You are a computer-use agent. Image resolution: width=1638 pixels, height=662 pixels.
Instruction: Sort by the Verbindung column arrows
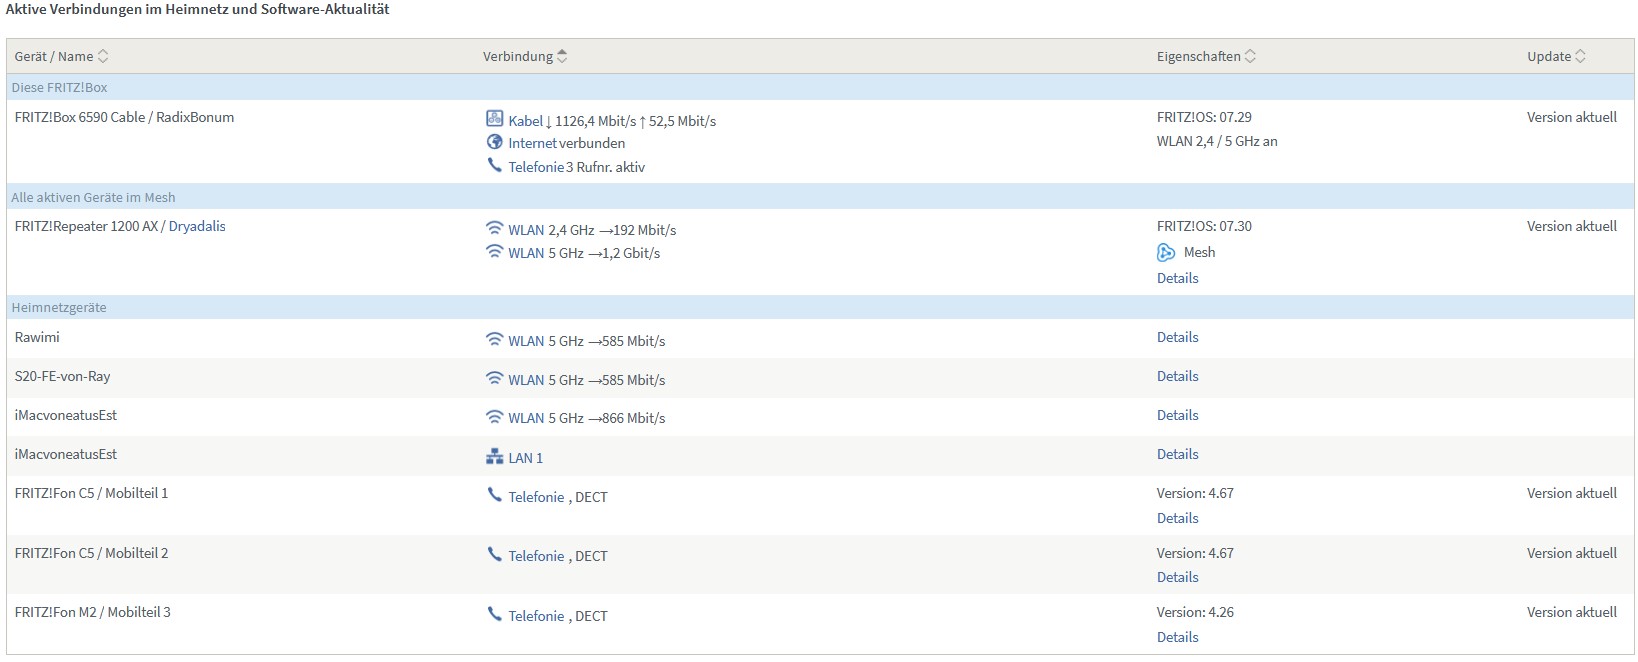(562, 56)
